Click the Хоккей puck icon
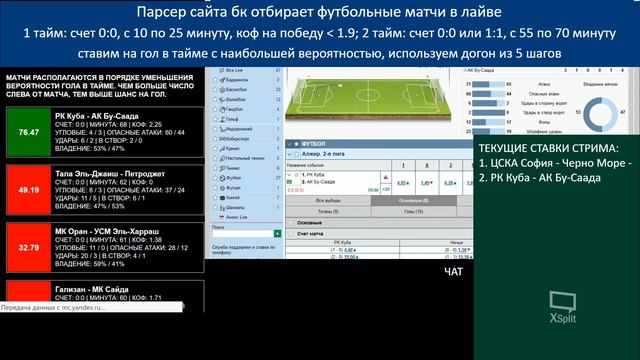Viewport: 640px width, 360px height. click(222, 198)
